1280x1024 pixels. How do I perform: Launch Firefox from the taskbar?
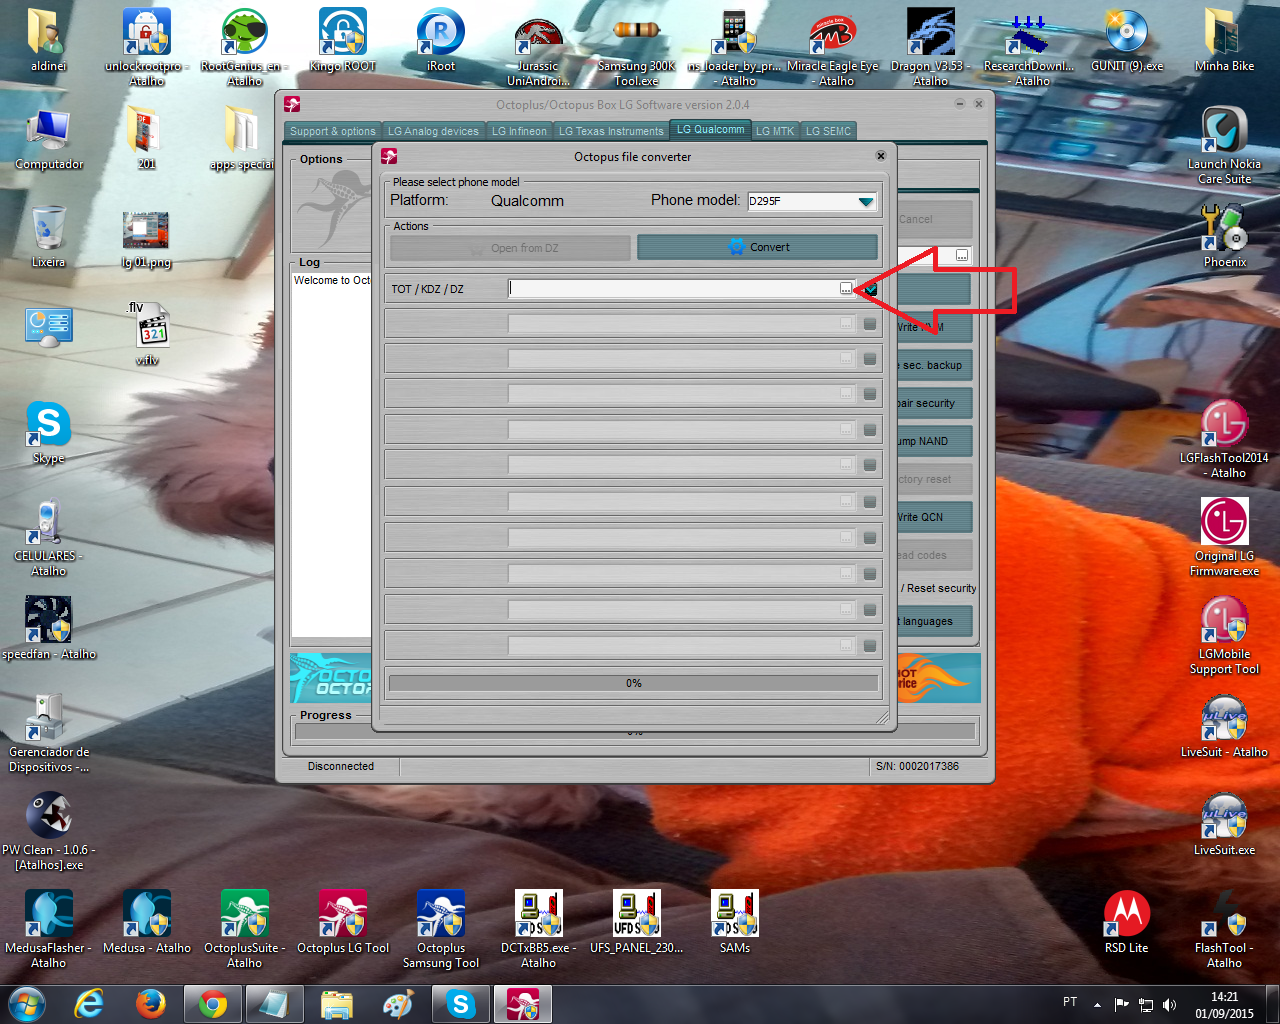click(x=151, y=1004)
